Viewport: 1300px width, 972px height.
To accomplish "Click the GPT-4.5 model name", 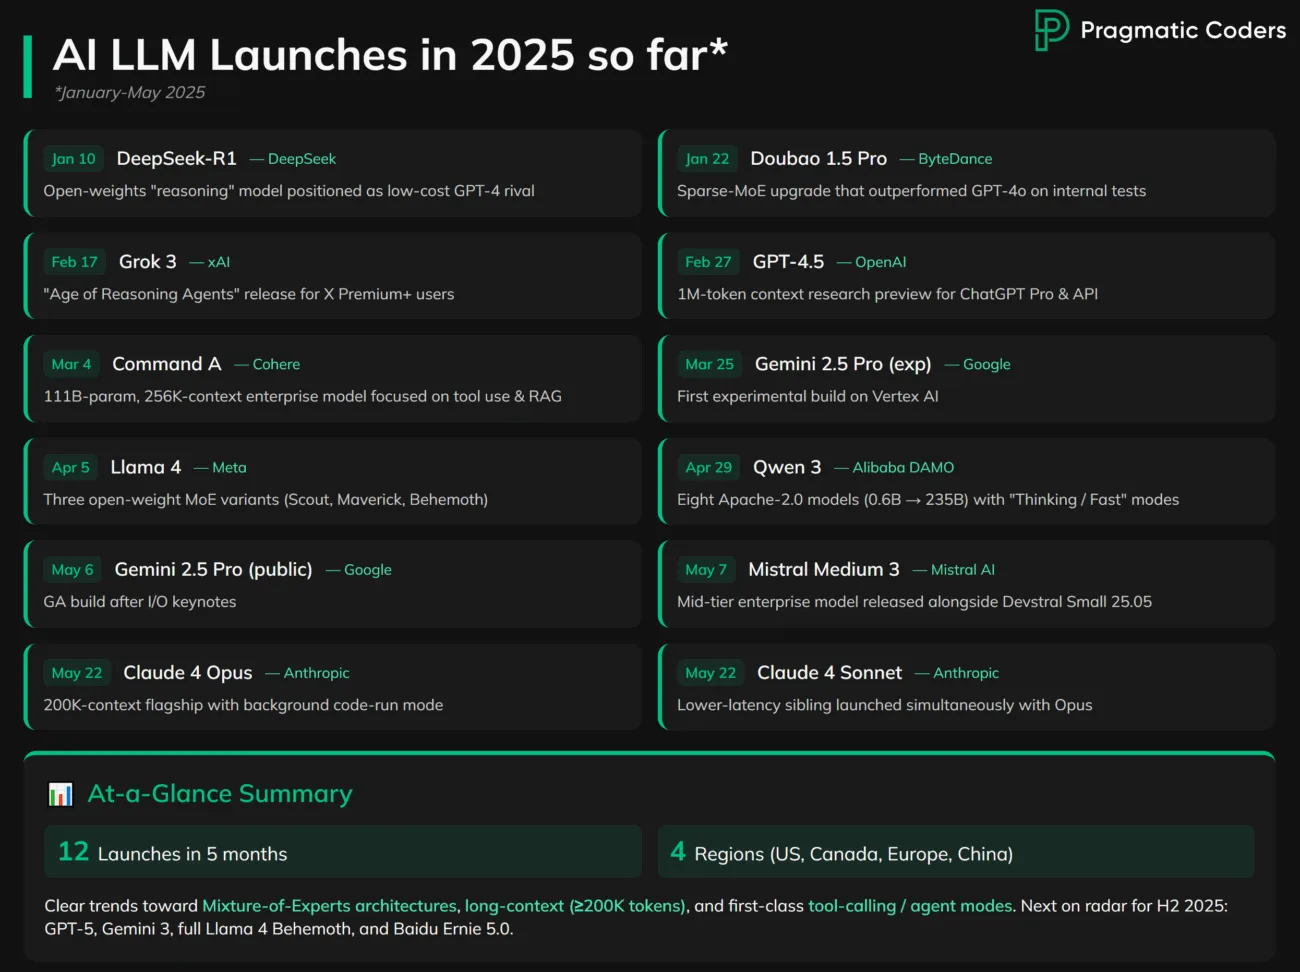I will click(788, 261).
